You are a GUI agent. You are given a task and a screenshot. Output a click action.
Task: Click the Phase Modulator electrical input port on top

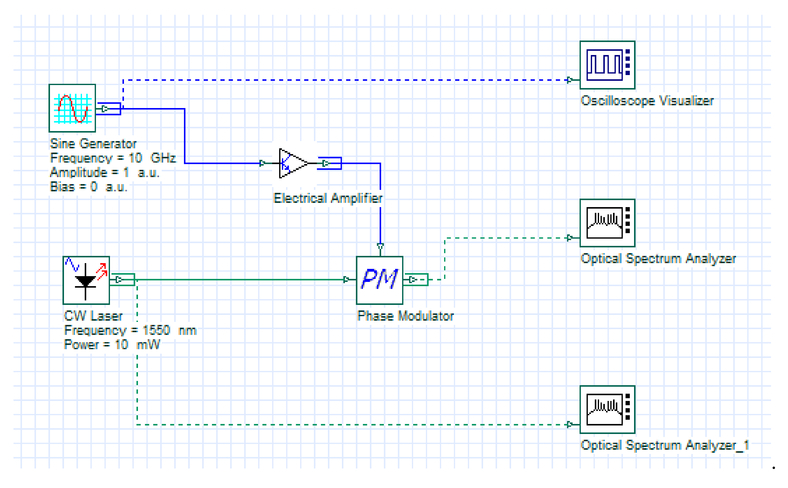click(380, 247)
